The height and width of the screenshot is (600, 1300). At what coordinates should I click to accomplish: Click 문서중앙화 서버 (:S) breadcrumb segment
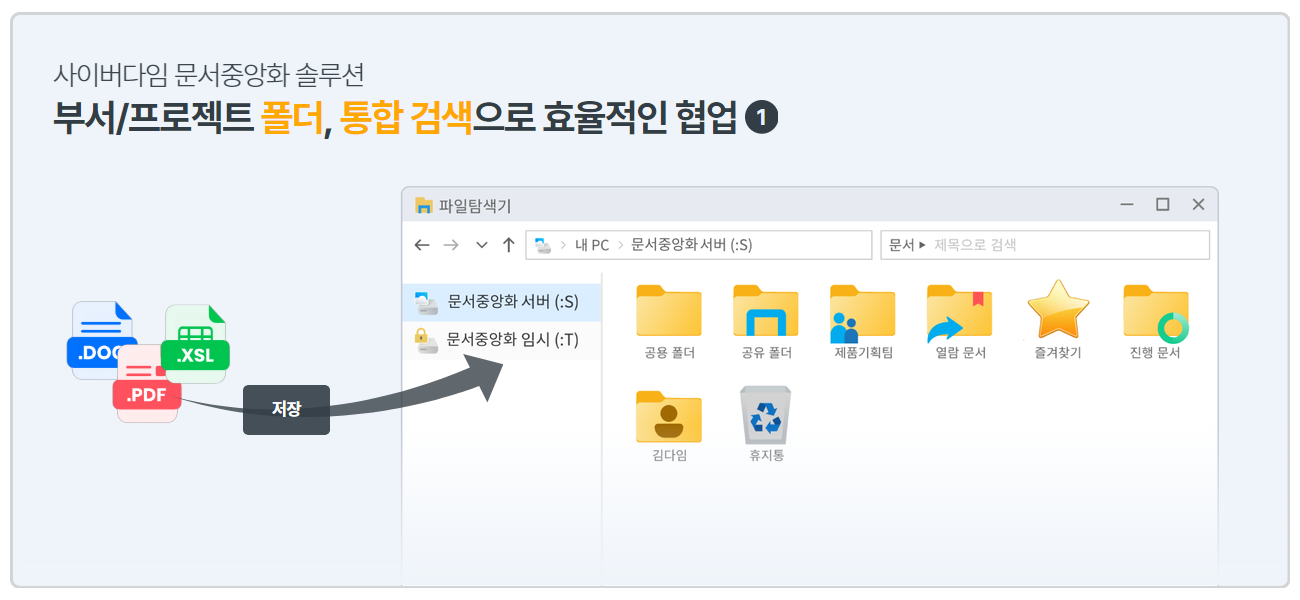pos(692,245)
